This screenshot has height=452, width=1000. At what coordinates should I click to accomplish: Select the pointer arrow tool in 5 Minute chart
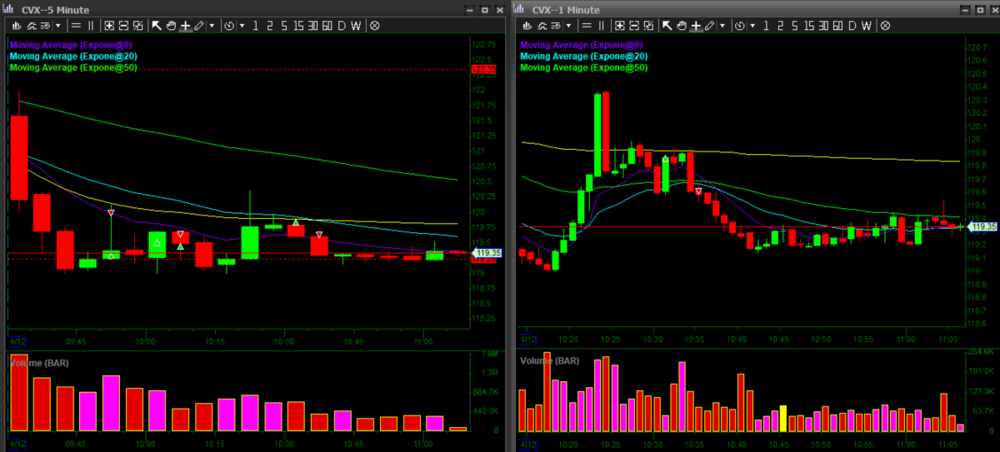pos(156,25)
